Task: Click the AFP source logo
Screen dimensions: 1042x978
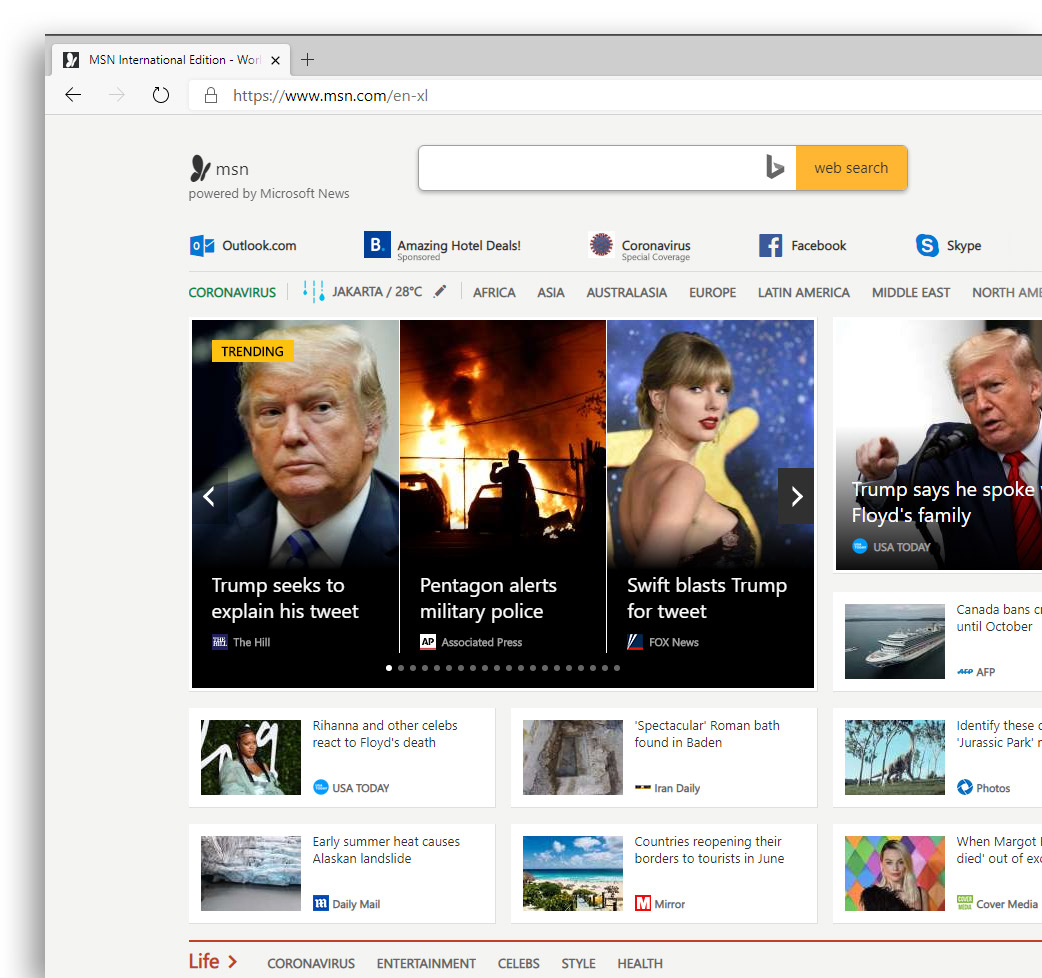Action: point(965,672)
